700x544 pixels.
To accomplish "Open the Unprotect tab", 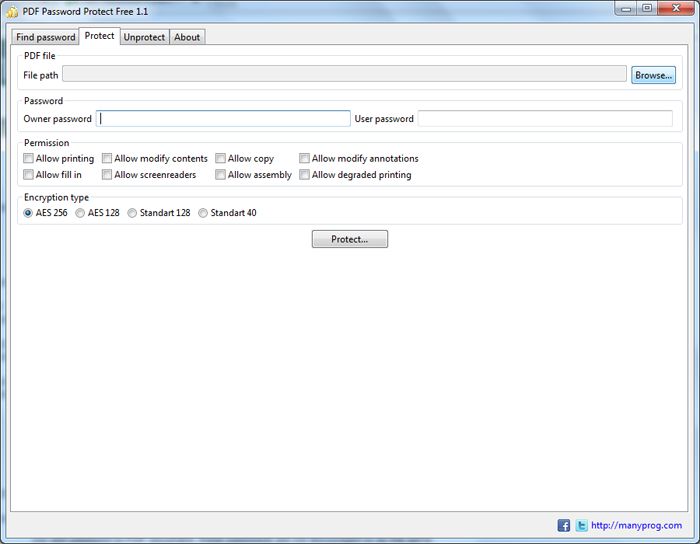I will click(144, 37).
